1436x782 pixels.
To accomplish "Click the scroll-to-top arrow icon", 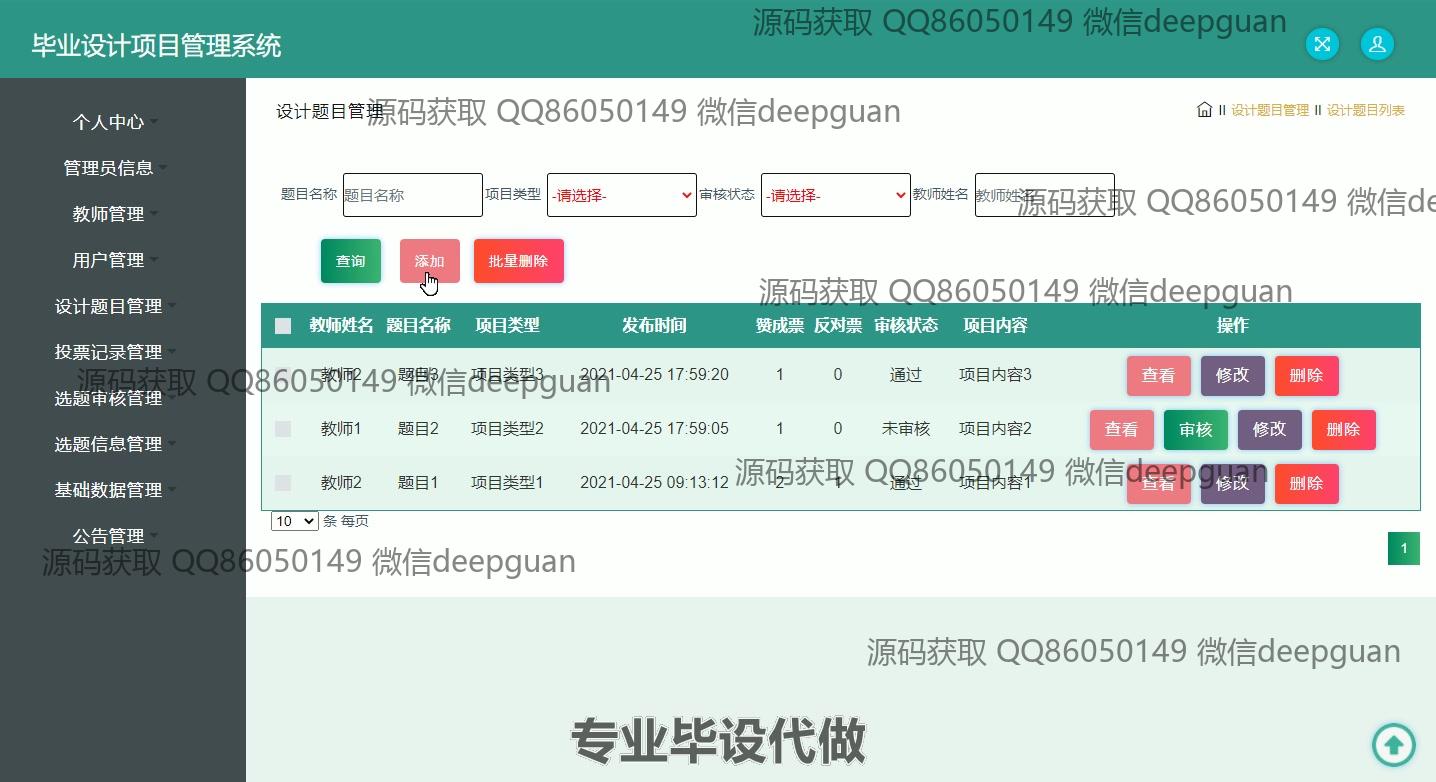I will click(1393, 744).
